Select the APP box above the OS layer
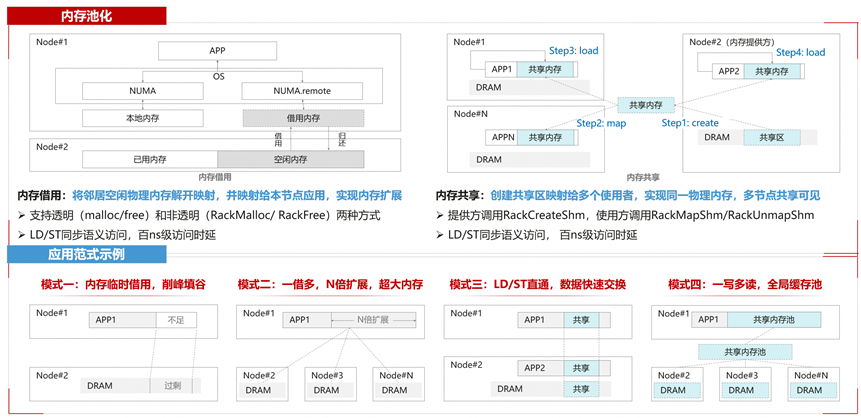This screenshot has width=861, height=418. tap(217, 51)
